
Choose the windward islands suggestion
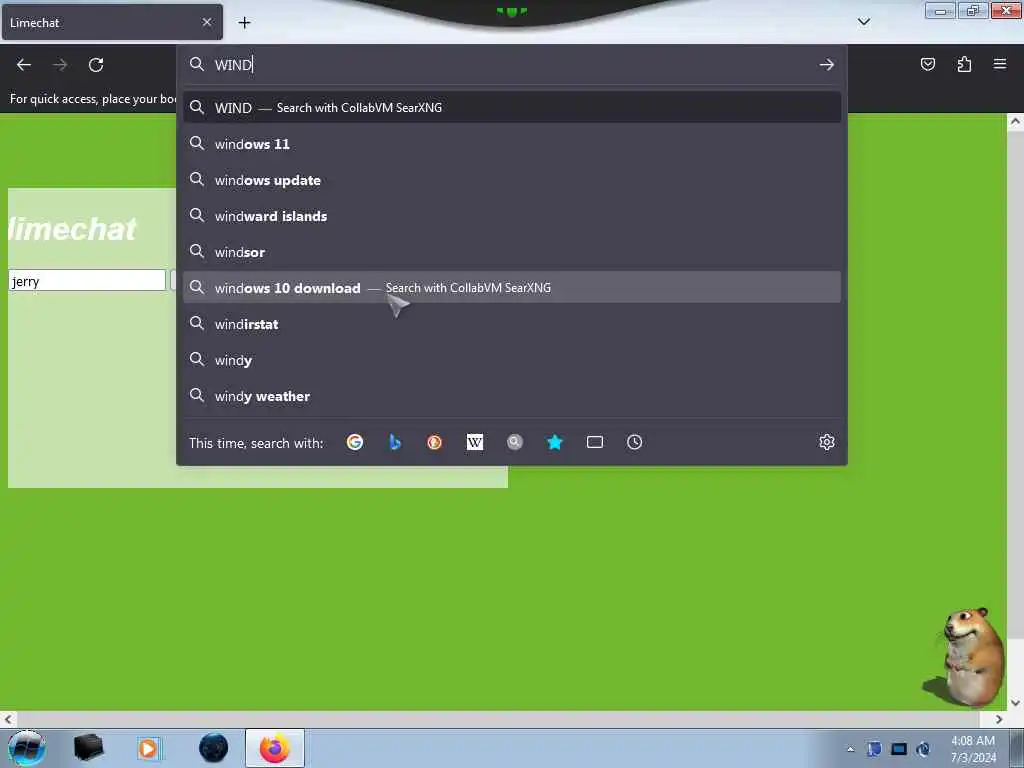pos(511,216)
